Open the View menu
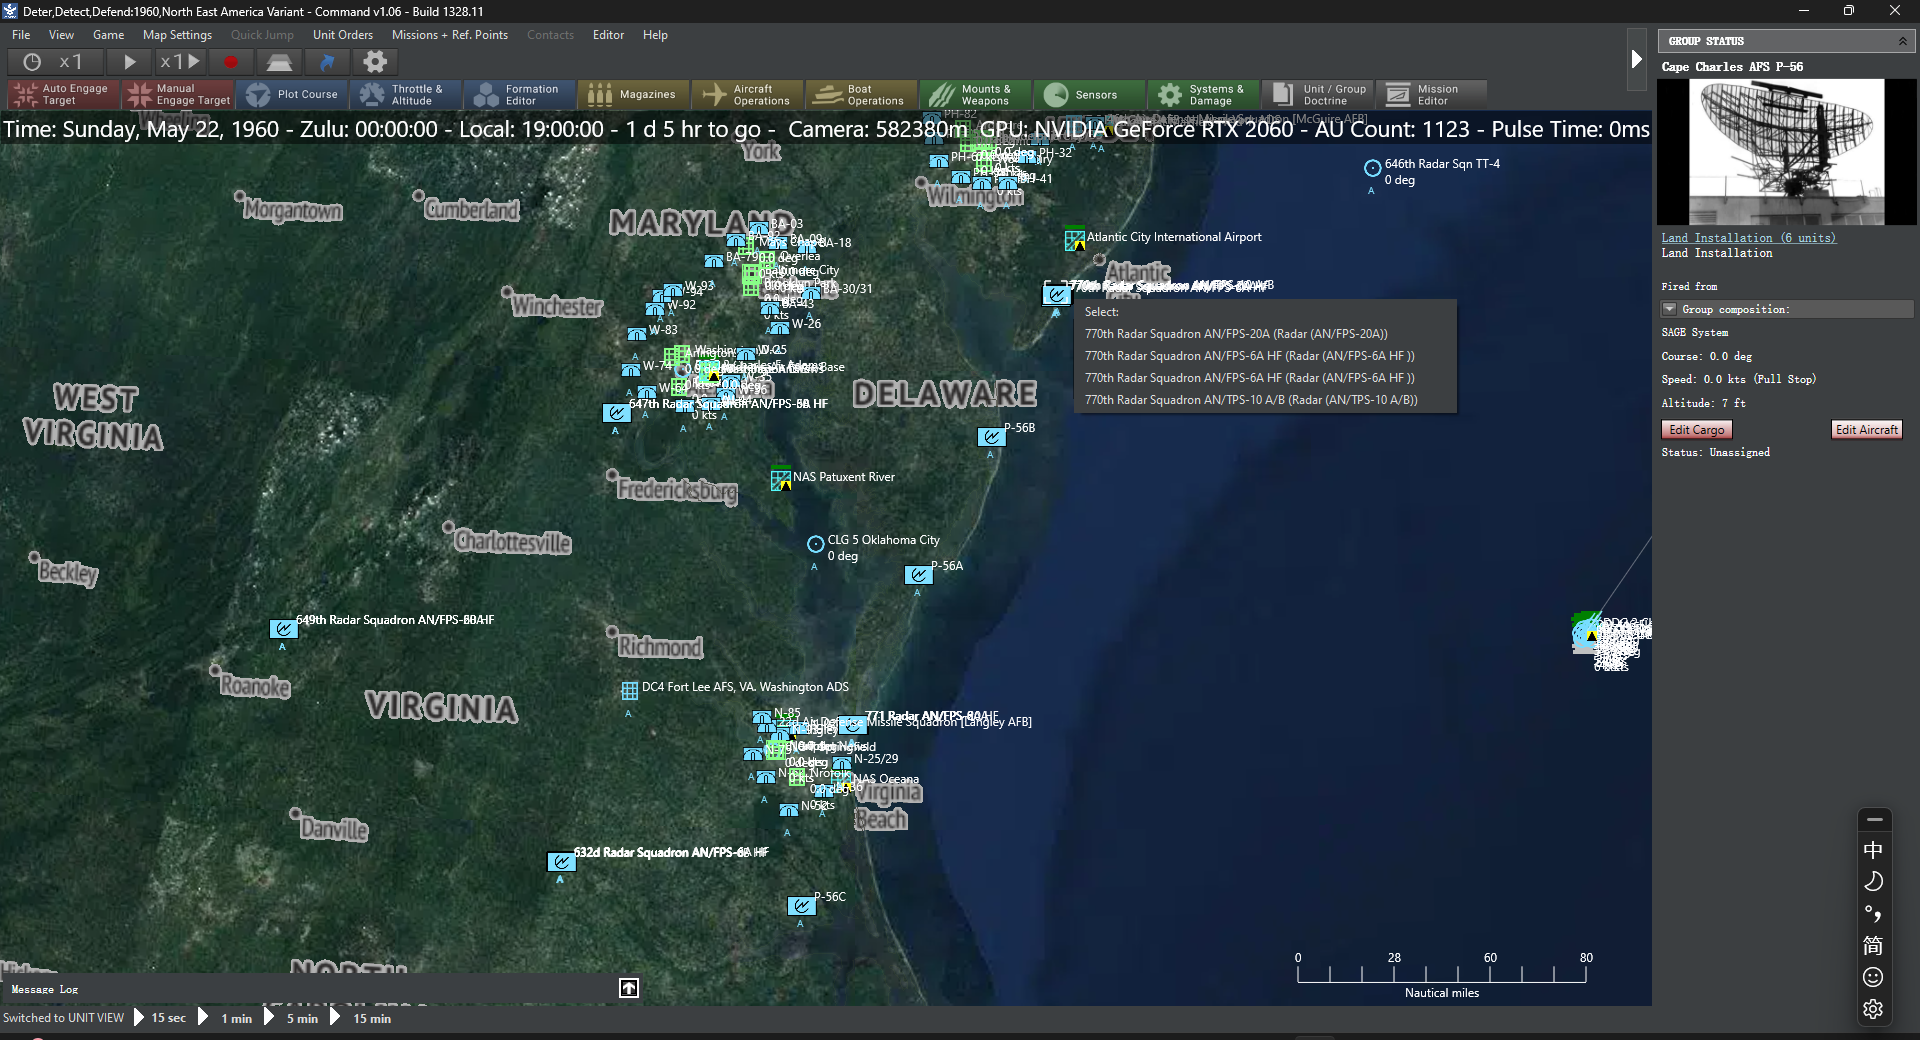1920x1040 pixels. pos(61,35)
